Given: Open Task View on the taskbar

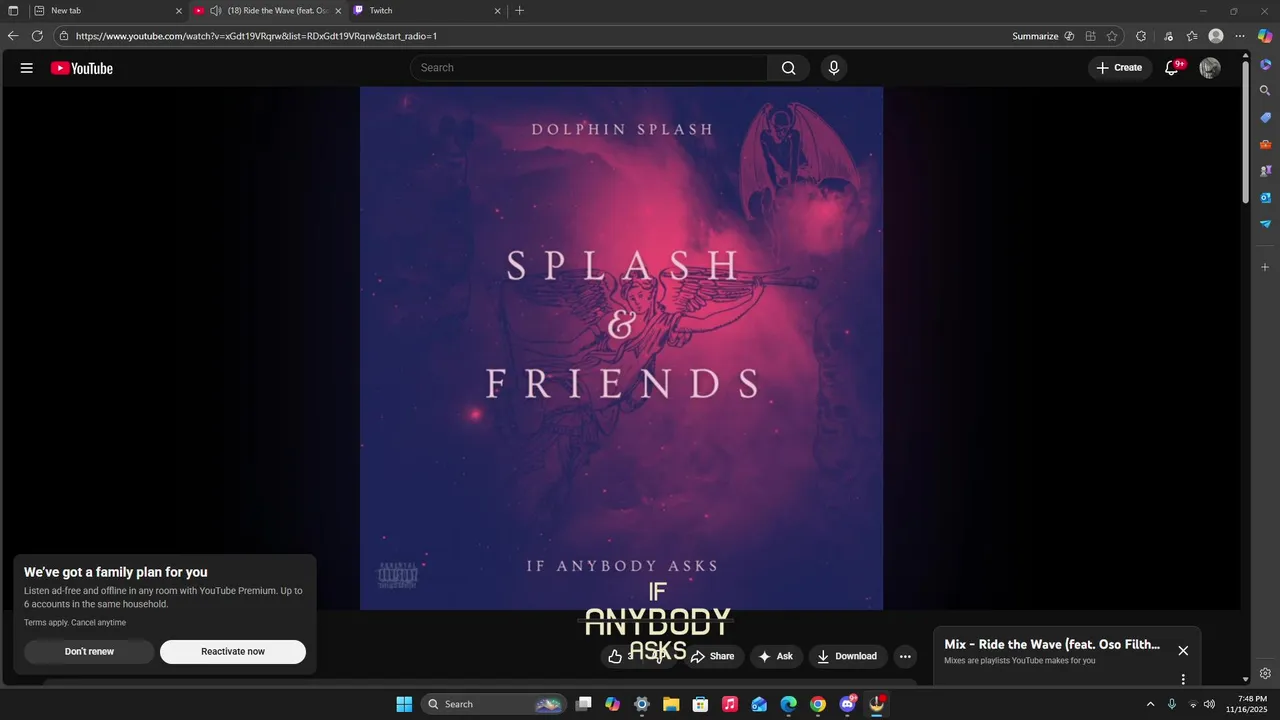Looking at the screenshot, I should [x=584, y=704].
